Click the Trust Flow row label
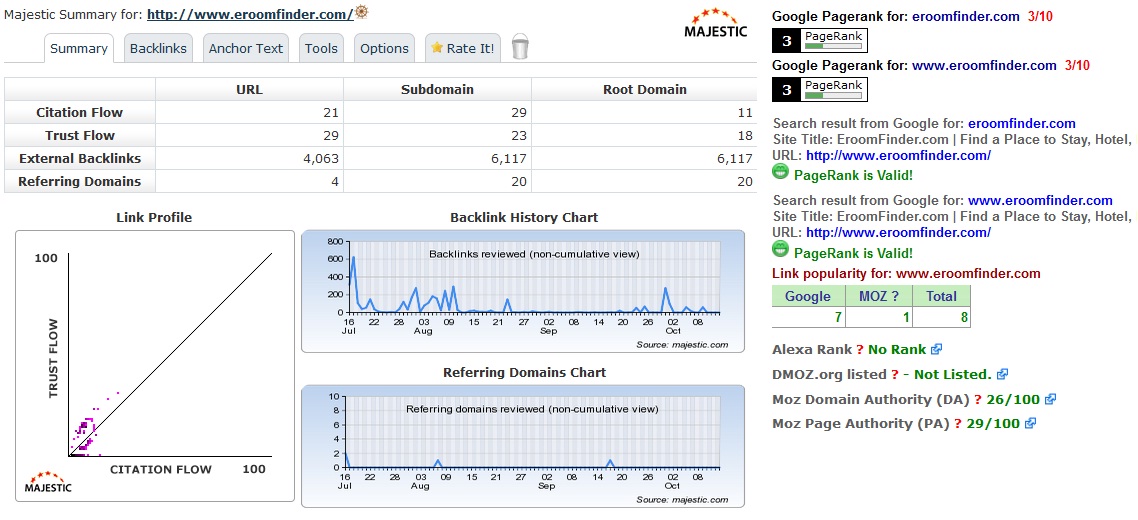The height and width of the screenshot is (520, 1138). tap(80, 136)
